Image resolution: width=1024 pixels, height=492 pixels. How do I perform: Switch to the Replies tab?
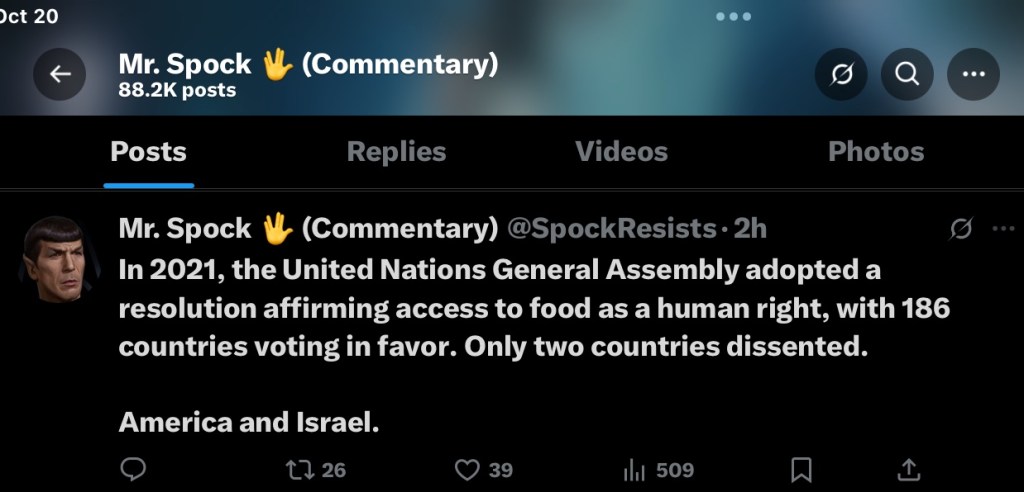[396, 152]
